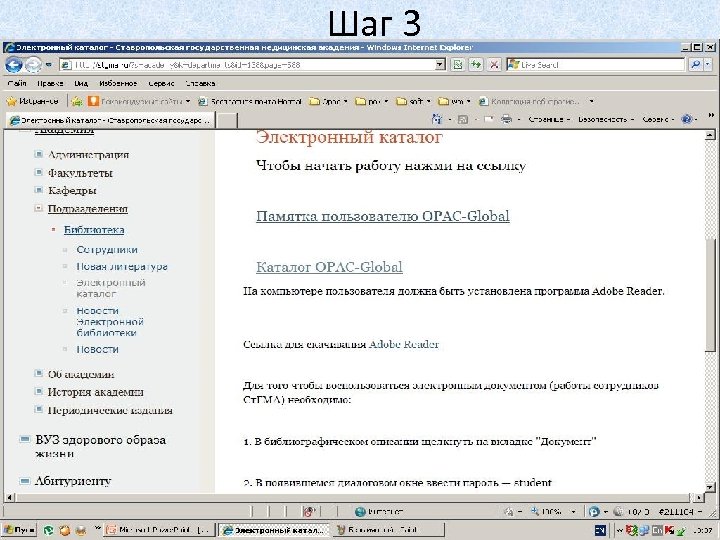The height and width of the screenshot is (540, 720).
Task: Click in the Live Search box
Action: (595, 65)
